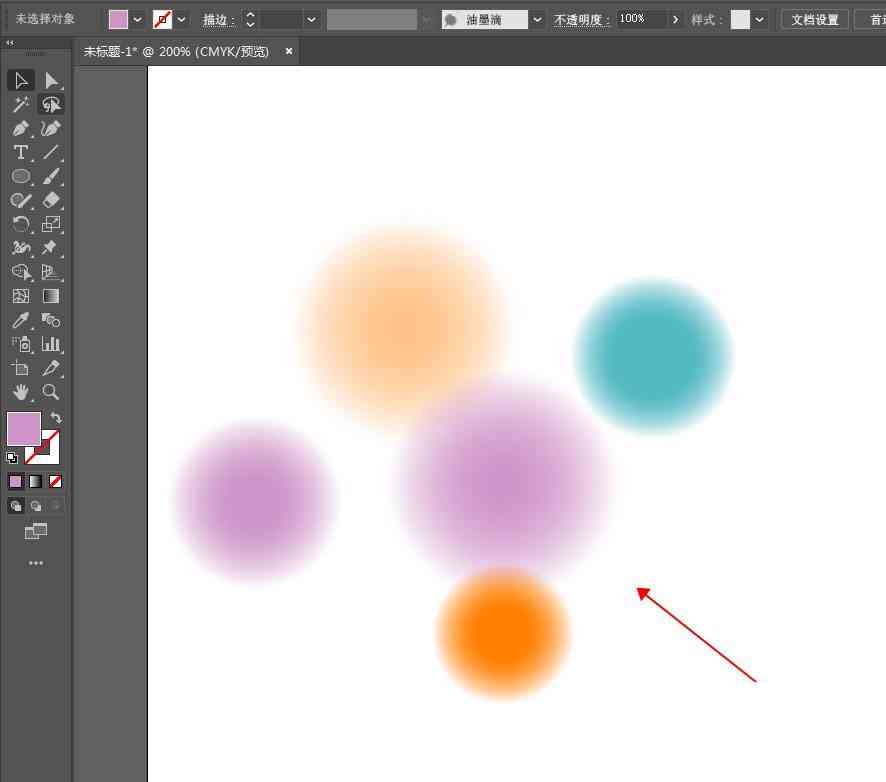886x782 pixels.
Task: Open the 样式 style dropdown arrow
Action: (x=759, y=20)
